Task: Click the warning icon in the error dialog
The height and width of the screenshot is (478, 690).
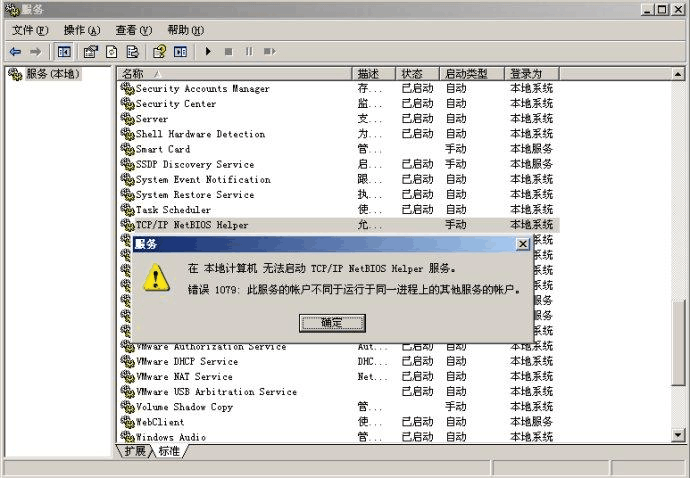Action: coord(156,277)
